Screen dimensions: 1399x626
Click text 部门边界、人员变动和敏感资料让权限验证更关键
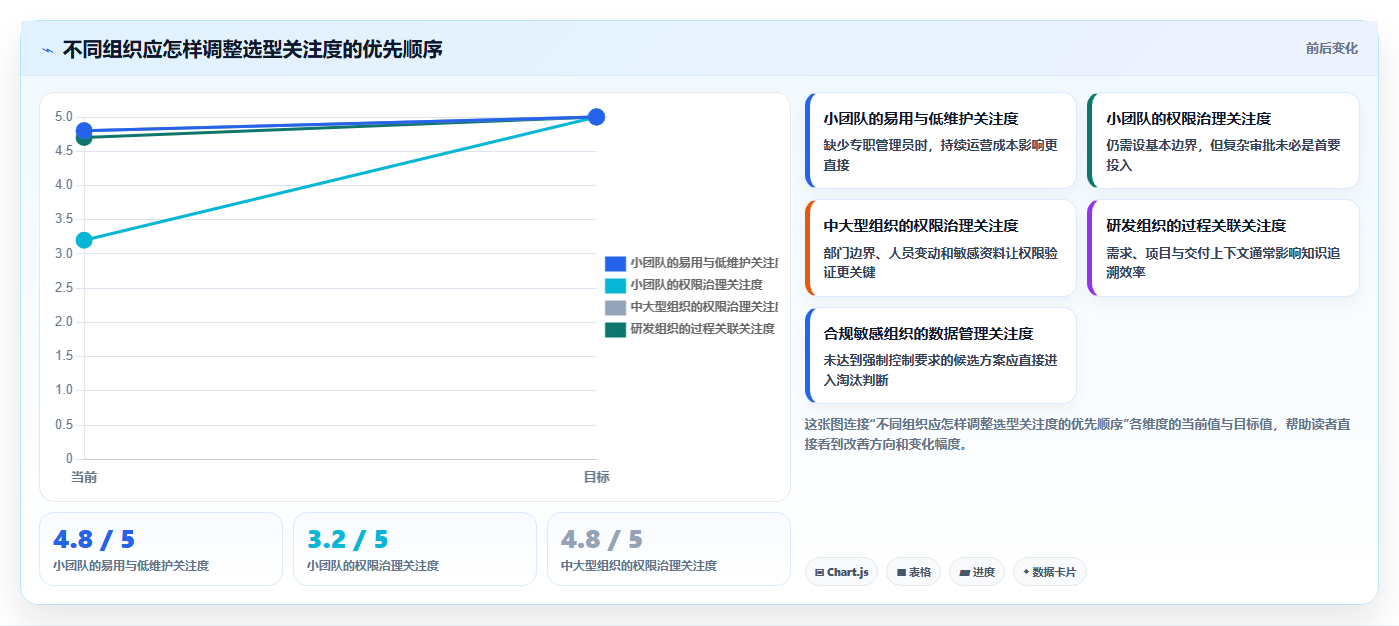pyautogui.click(x=940, y=263)
